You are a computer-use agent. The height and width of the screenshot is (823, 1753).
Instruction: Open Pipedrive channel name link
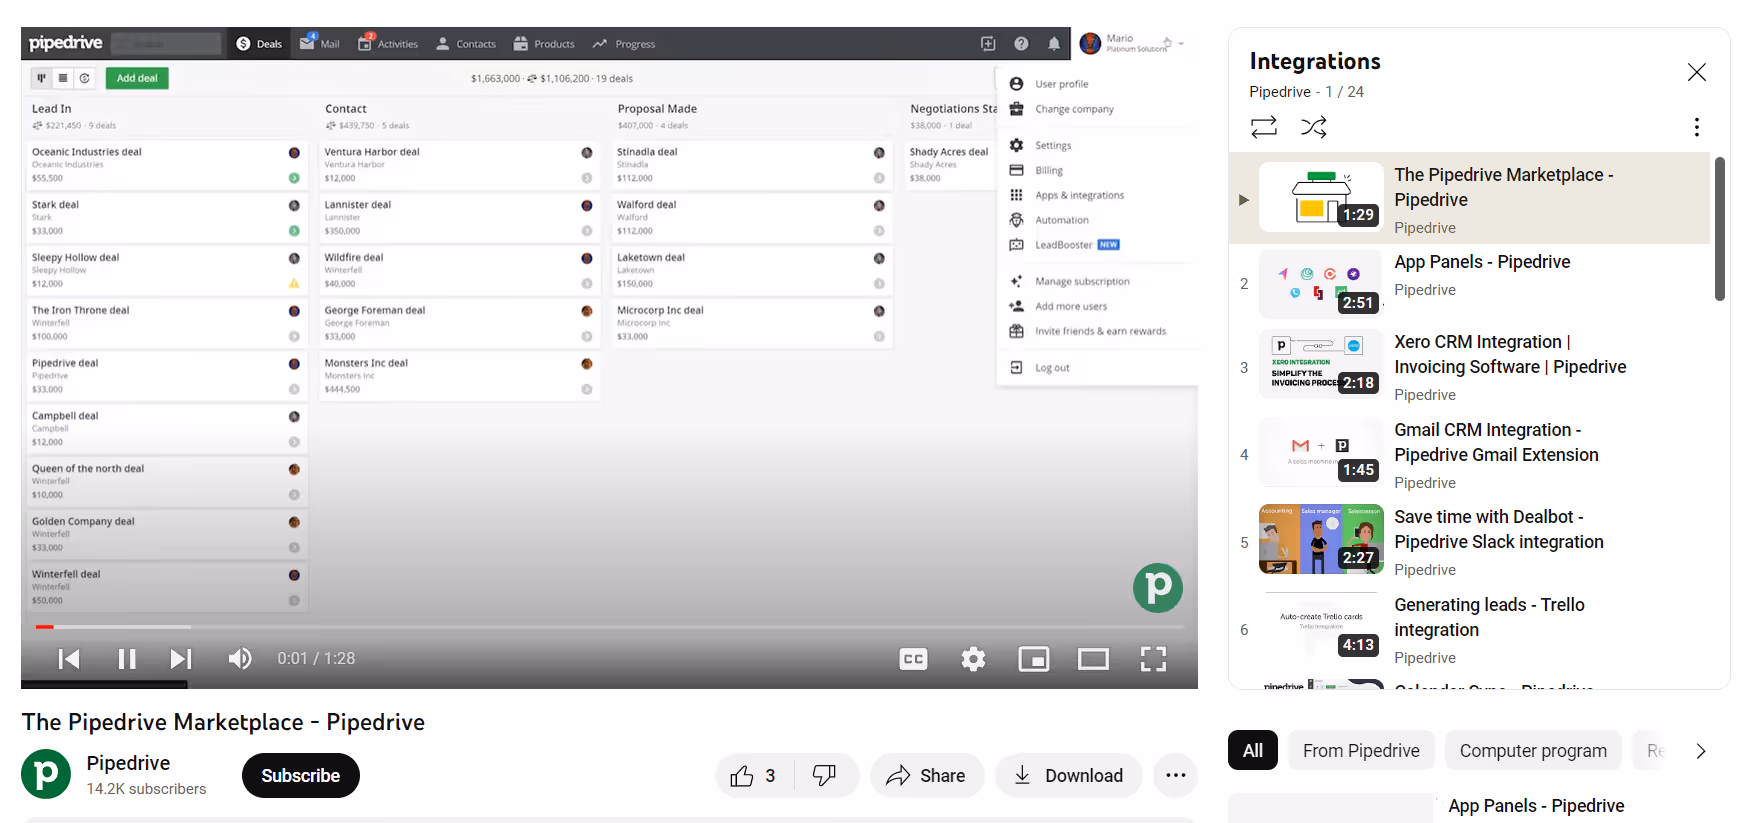click(128, 763)
